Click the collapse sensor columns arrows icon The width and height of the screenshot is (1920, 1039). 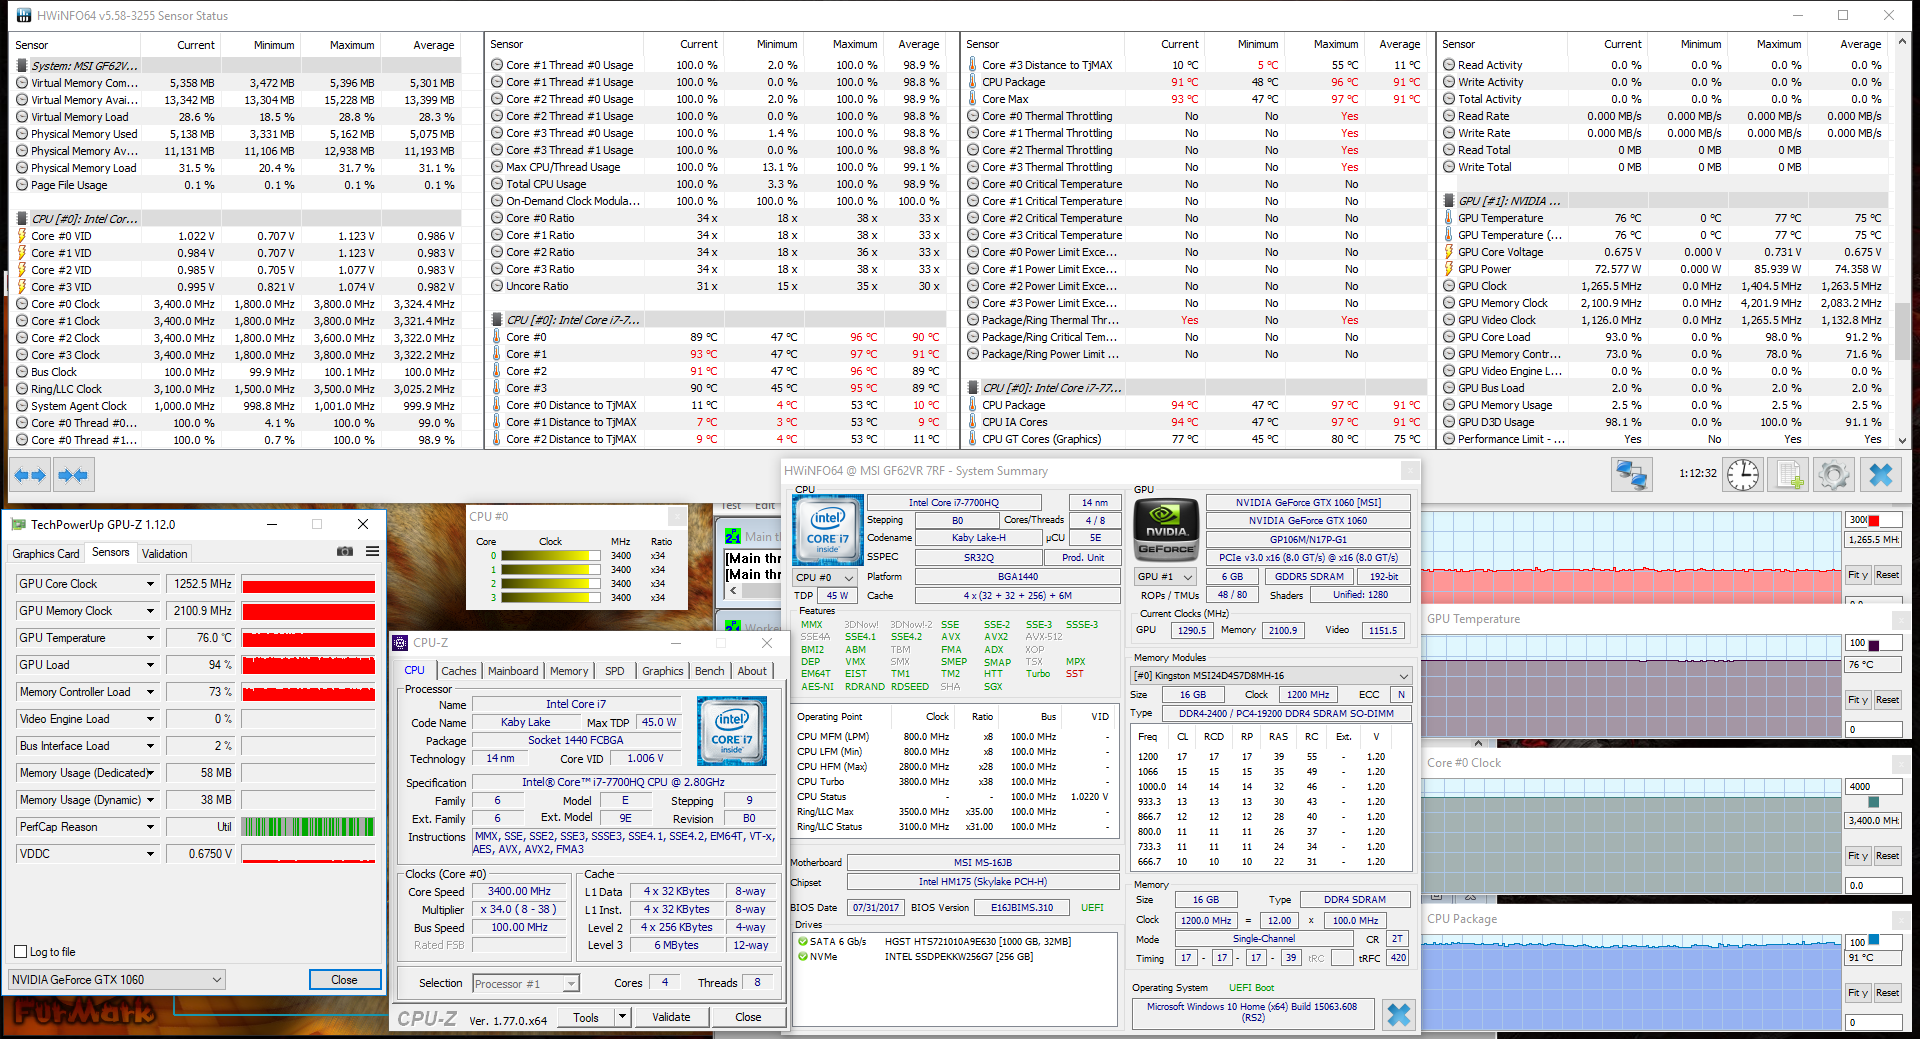(x=73, y=475)
